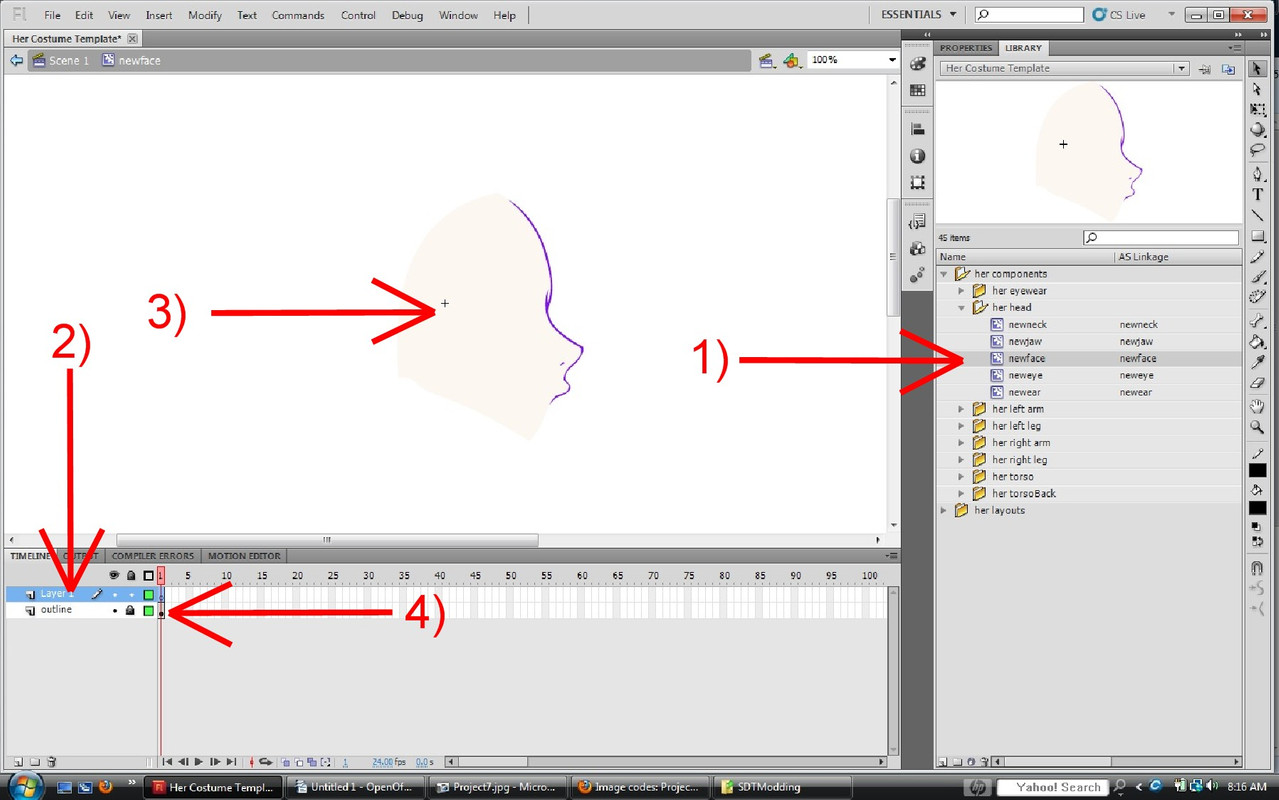Click the 24.00 fps frame rate value
The image size is (1279, 800).
click(x=384, y=761)
